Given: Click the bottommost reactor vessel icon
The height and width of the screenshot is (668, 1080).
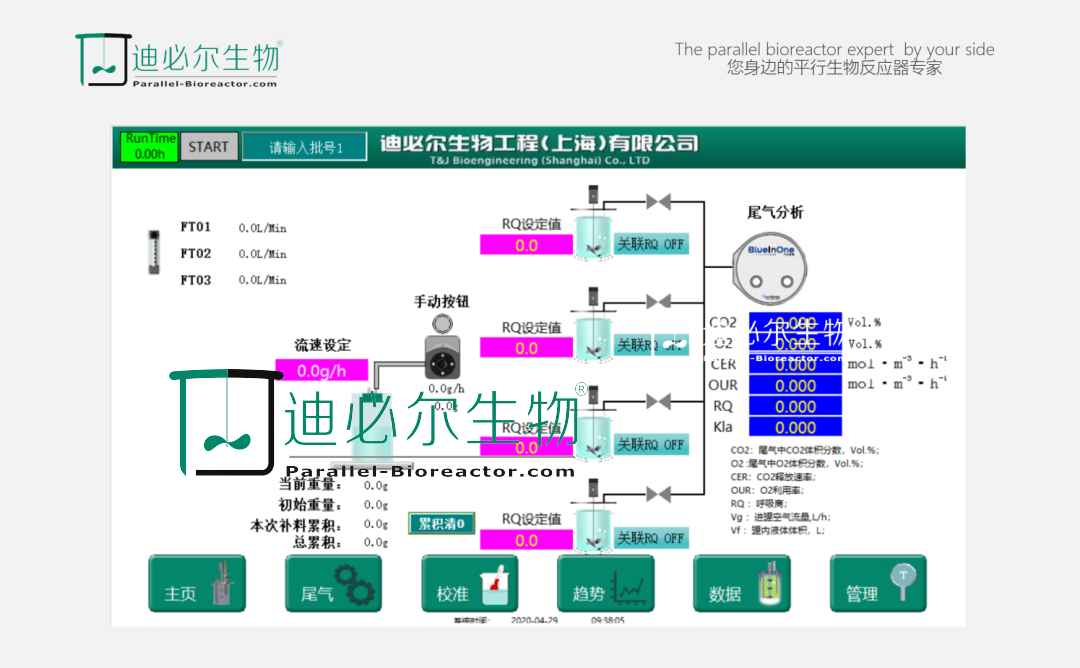Looking at the screenshot, I should click(x=593, y=529).
